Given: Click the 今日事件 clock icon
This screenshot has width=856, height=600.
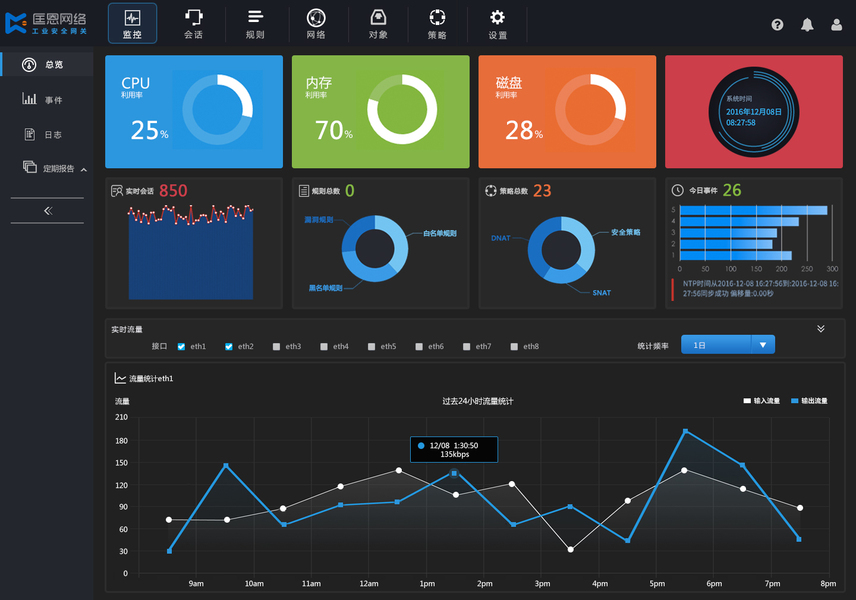Looking at the screenshot, I should tap(677, 190).
